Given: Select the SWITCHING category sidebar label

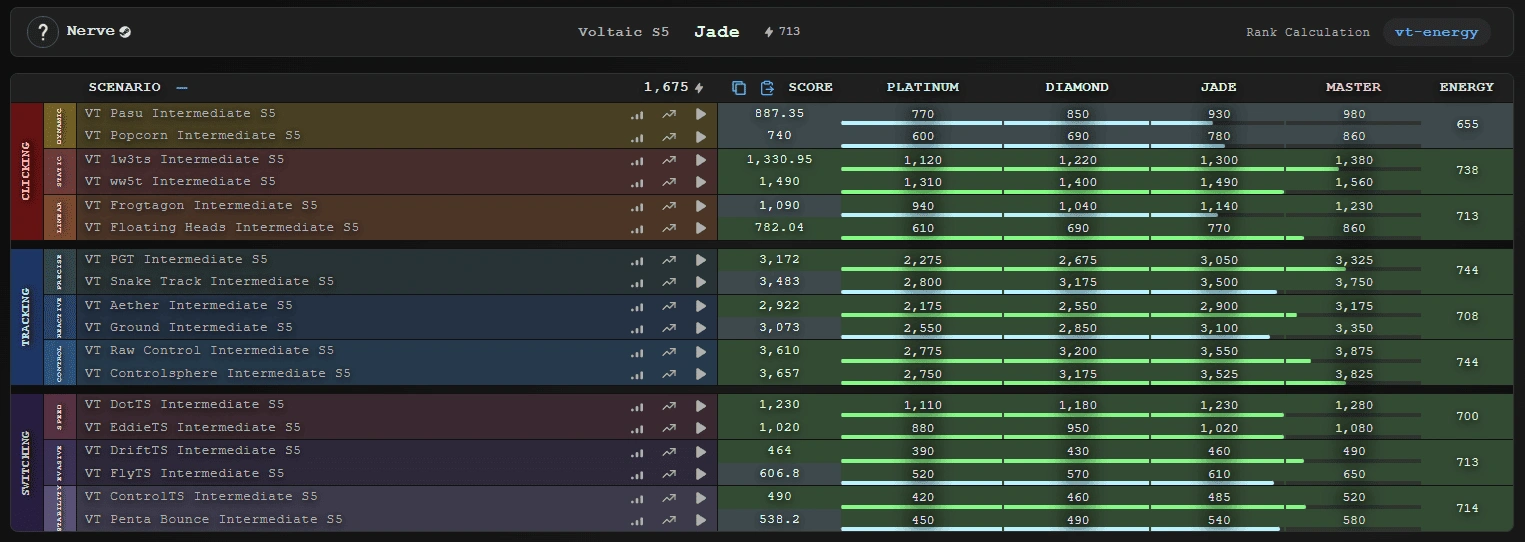Looking at the screenshot, I should [x=26, y=462].
